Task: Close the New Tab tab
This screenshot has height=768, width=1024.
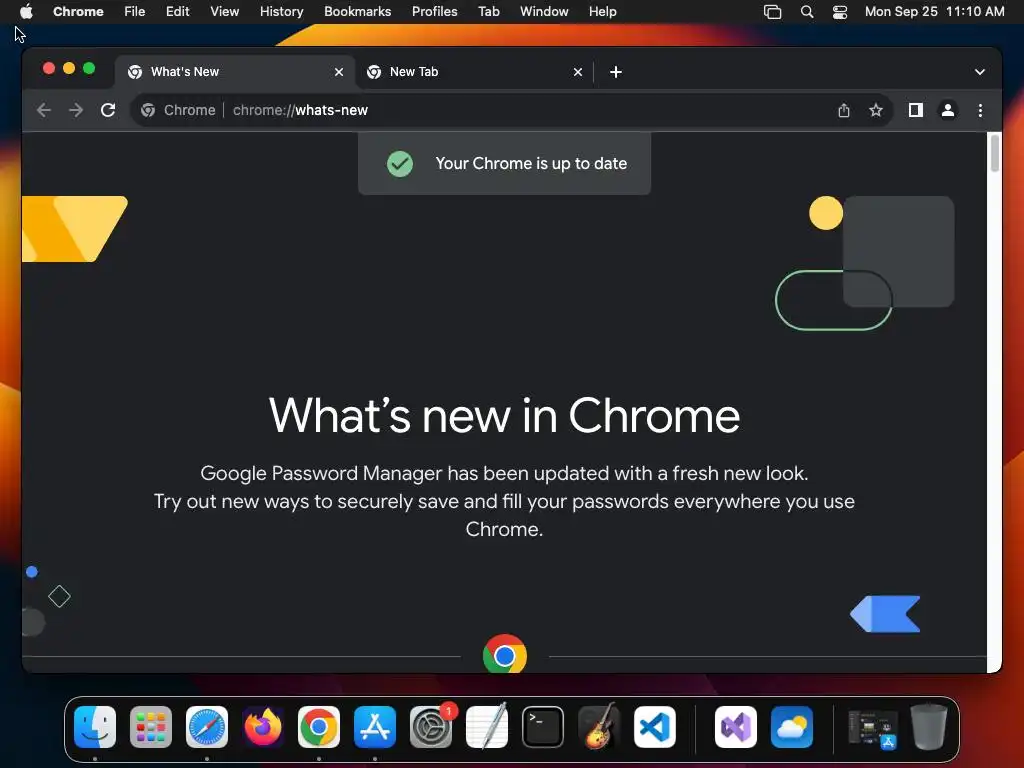Action: tap(578, 72)
